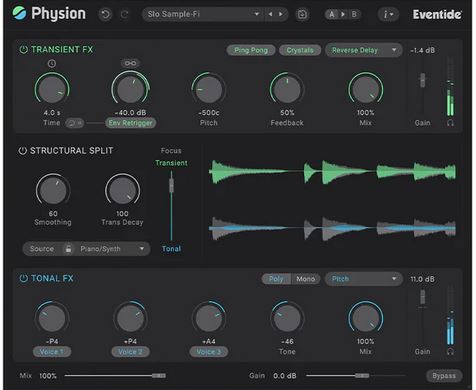
Task: Click the Tonal focus label
Action: click(x=171, y=249)
